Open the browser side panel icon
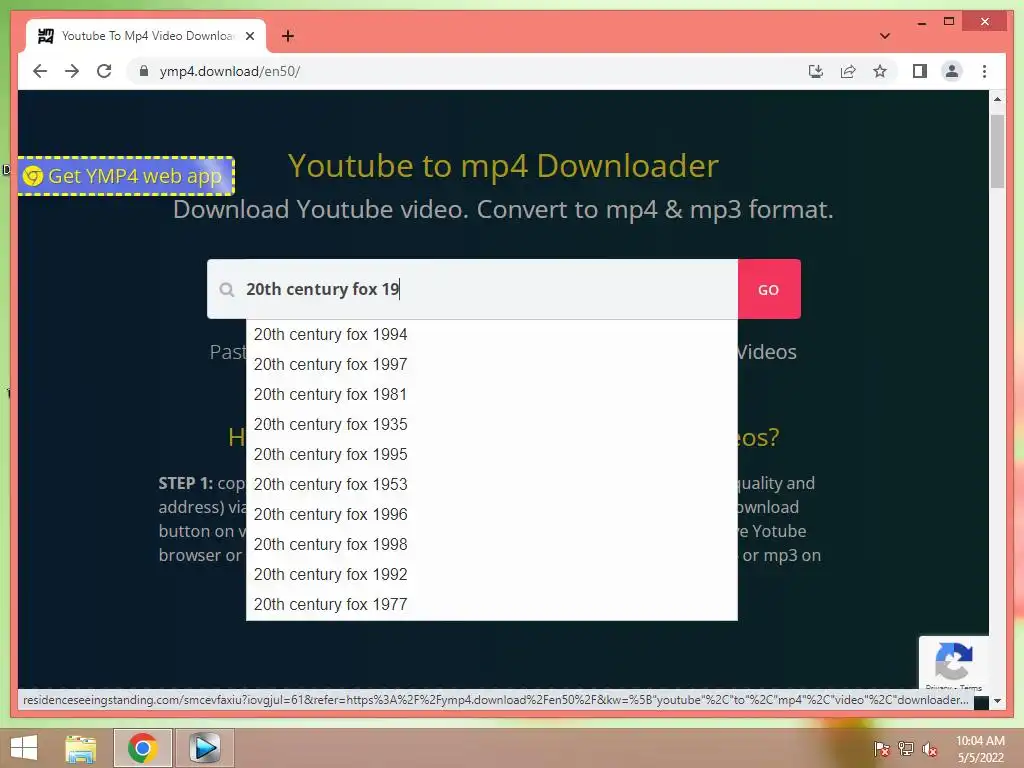 pos(920,71)
